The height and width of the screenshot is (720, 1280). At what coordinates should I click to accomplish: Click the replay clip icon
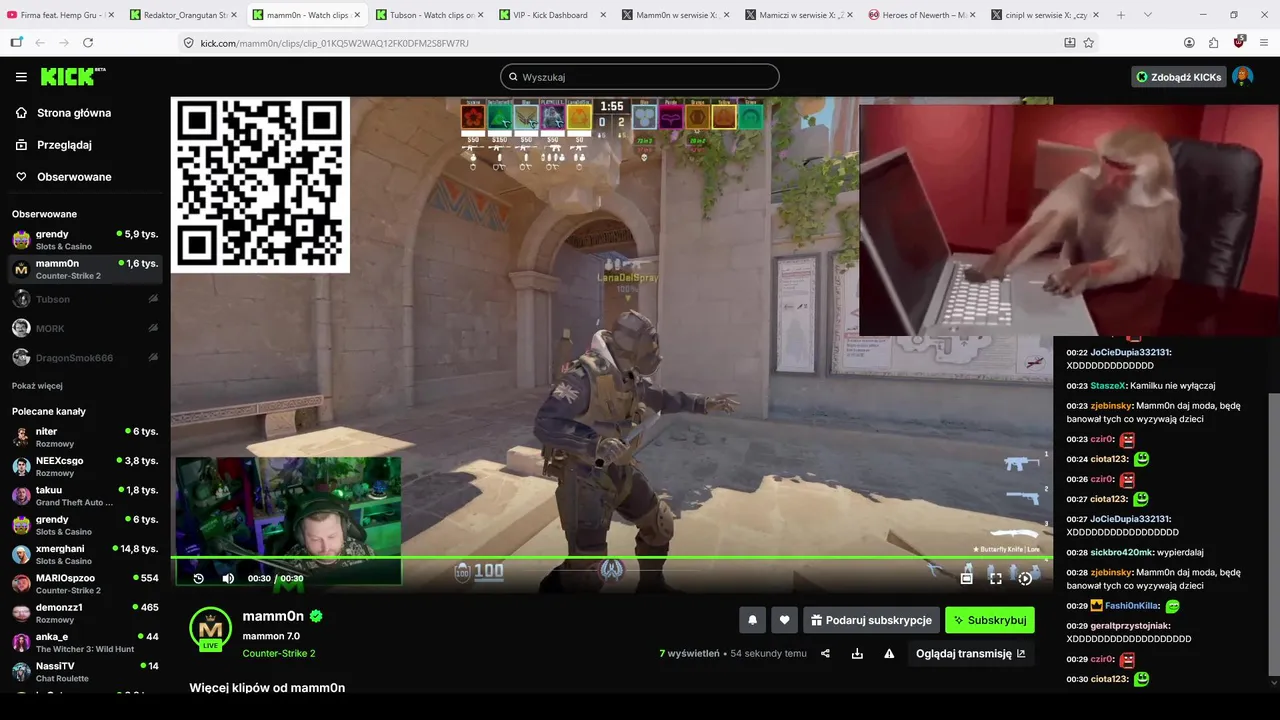pos(198,578)
